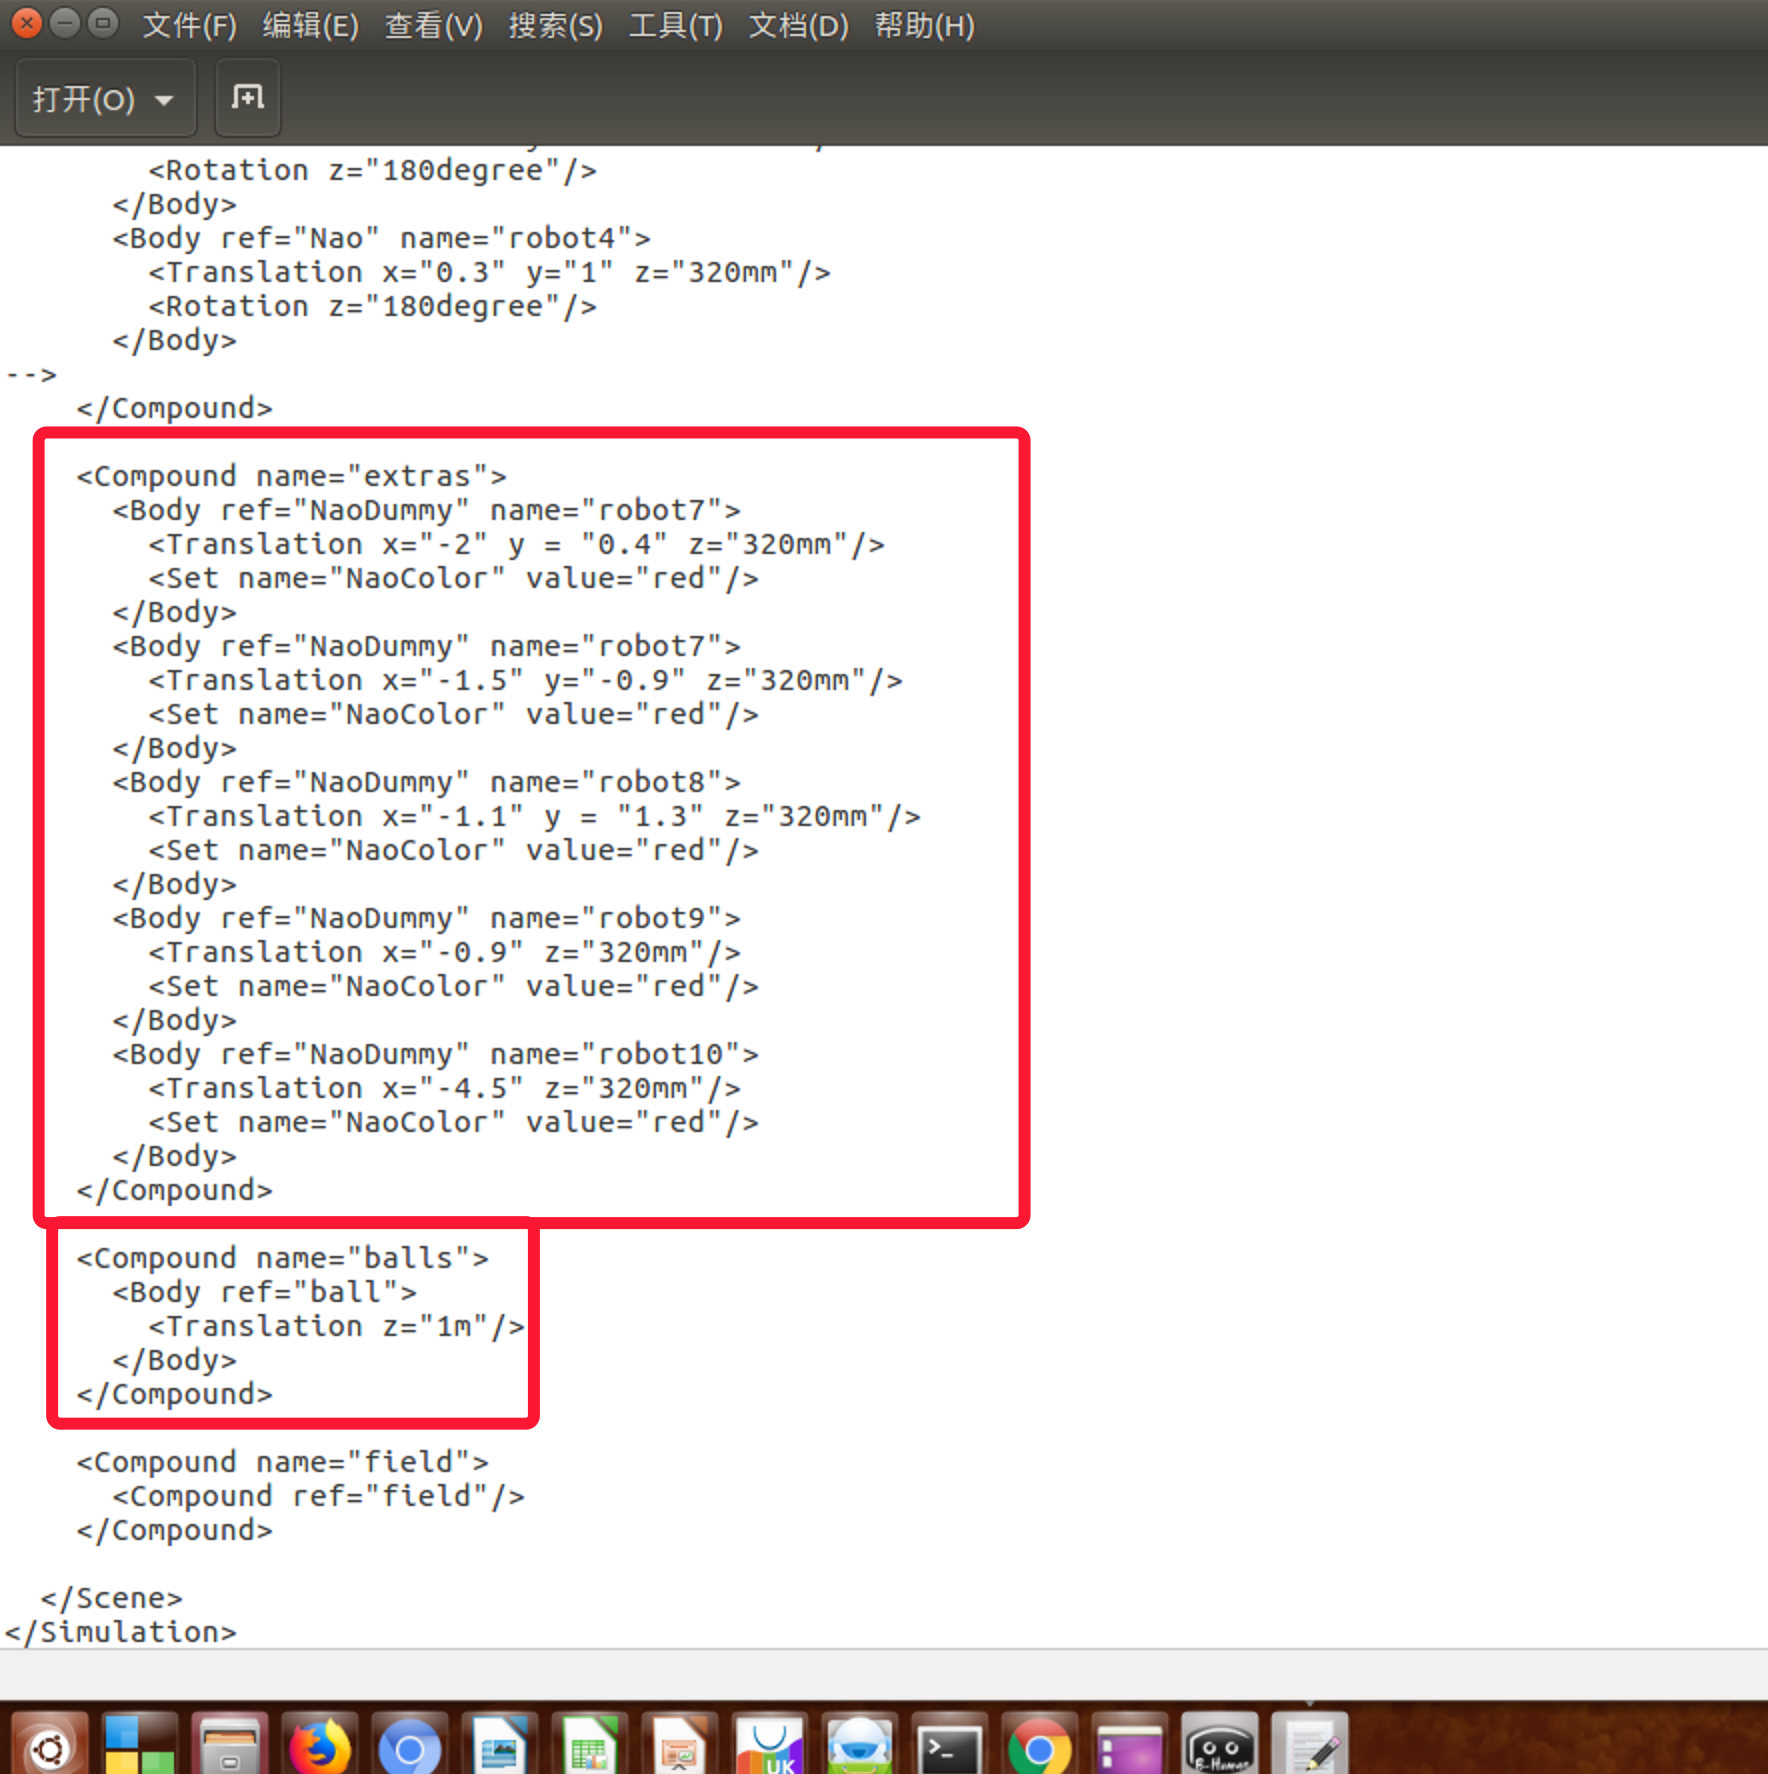This screenshot has height=1774, width=1768.
Task: Open the 文件(F) menu
Action: [x=189, y=25]
